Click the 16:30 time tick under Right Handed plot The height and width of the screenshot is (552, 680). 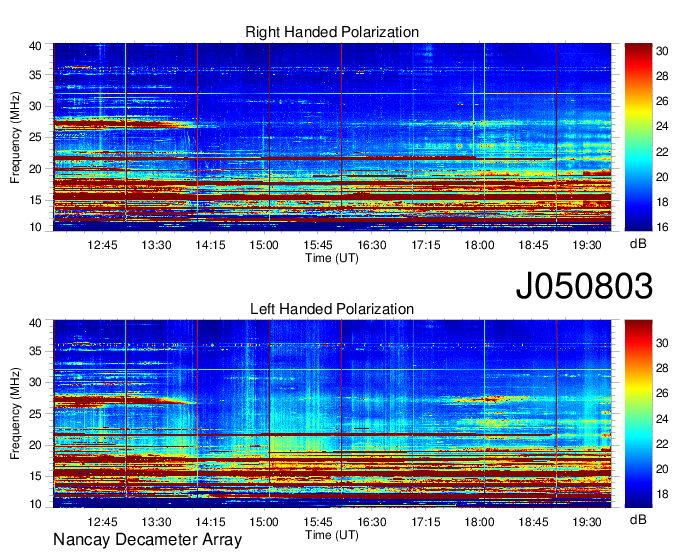coord(372,245)
